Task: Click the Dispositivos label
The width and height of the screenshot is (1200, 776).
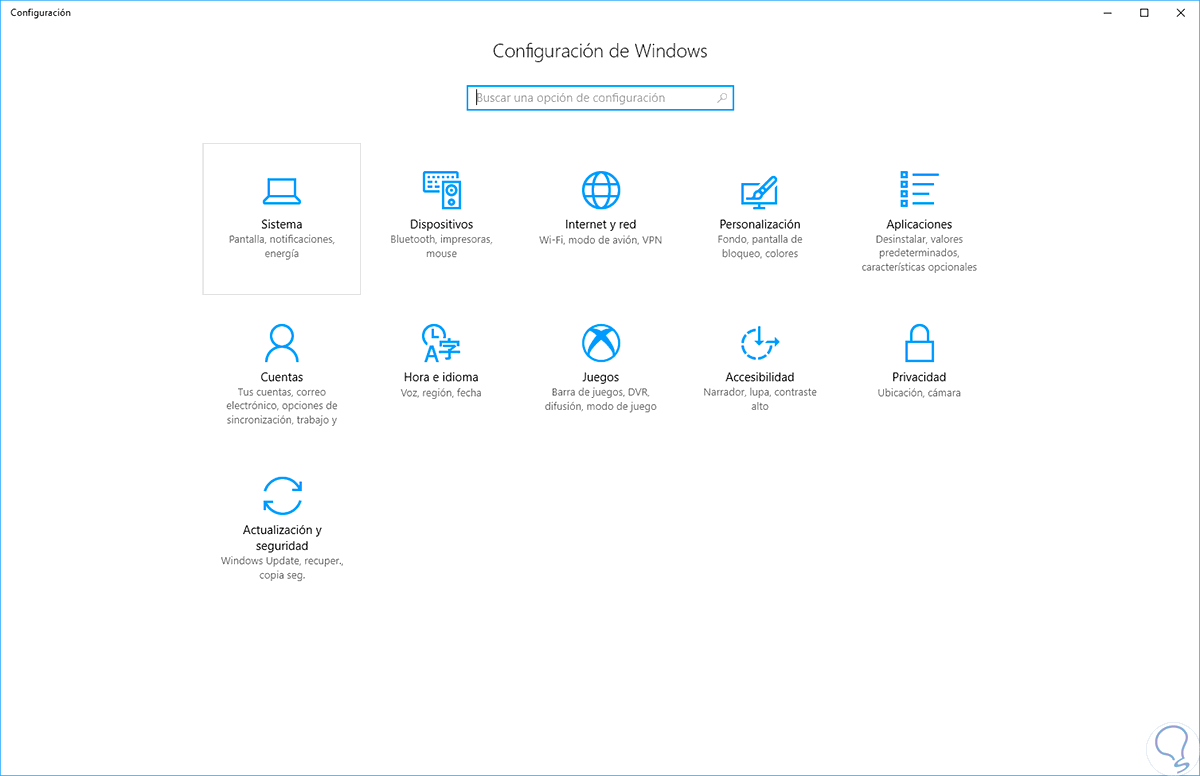Action: coord(441,224)
